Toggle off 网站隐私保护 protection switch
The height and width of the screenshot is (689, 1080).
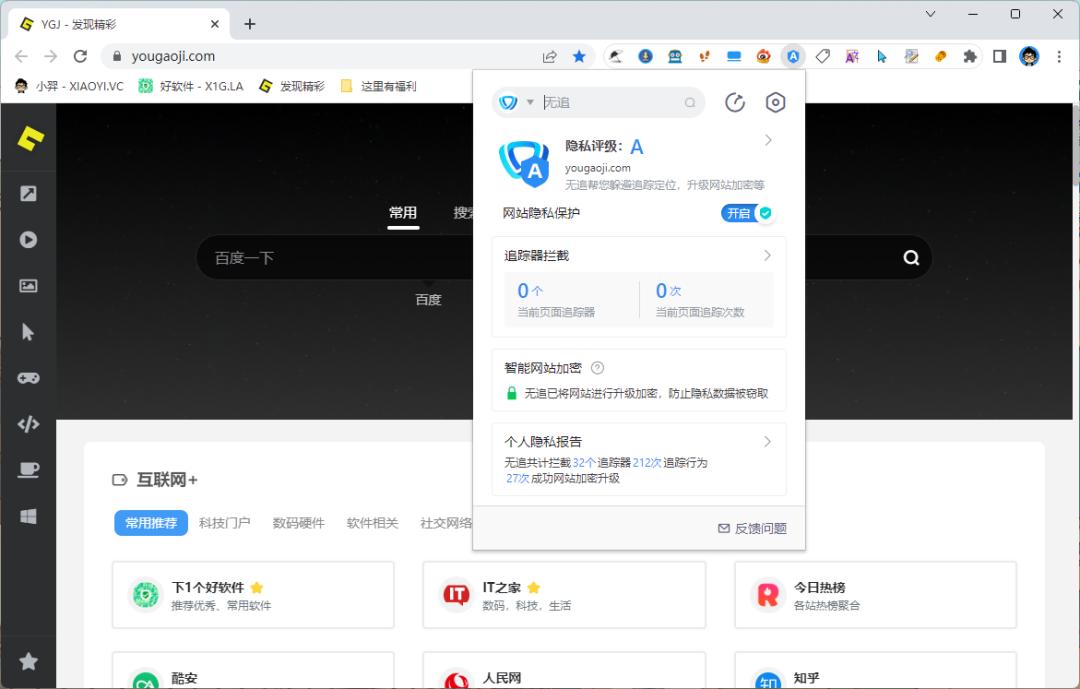[747, 213]
